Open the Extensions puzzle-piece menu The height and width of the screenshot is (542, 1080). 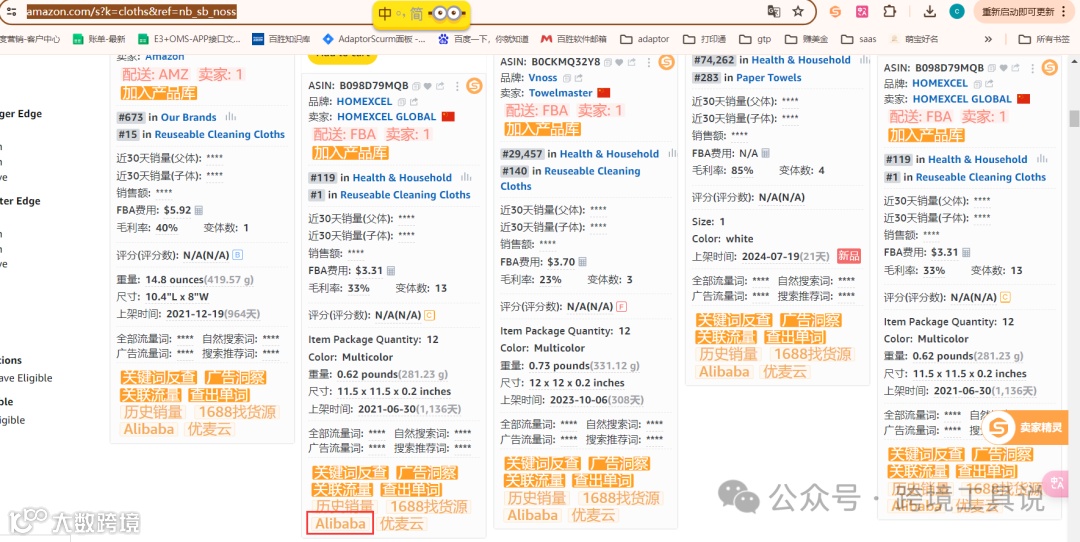pyautogui.click(x=890, y=11)
